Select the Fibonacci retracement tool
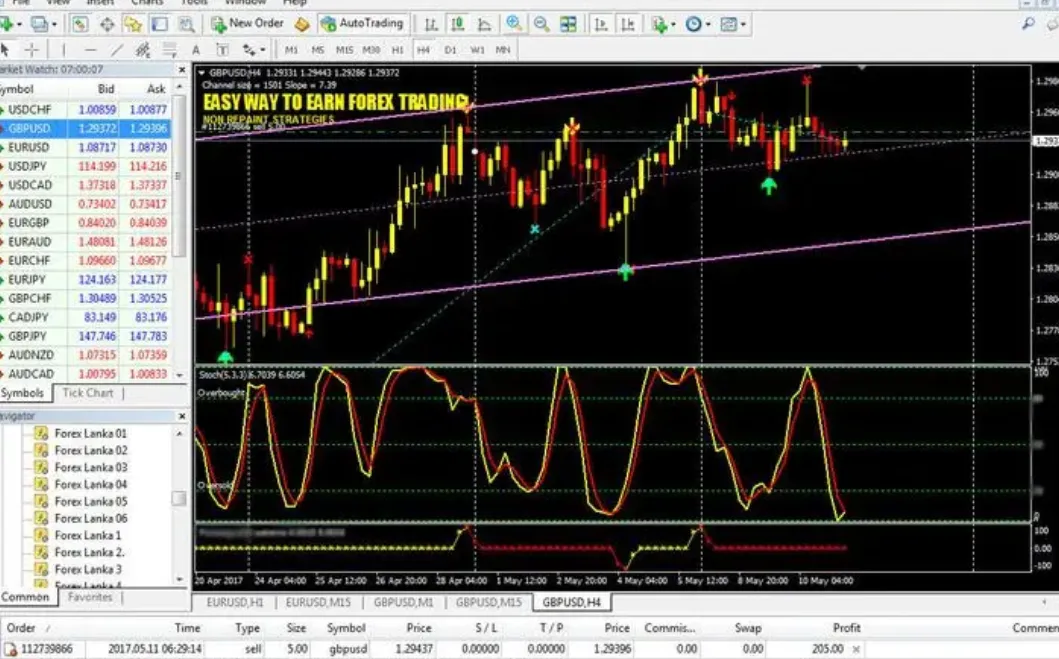This screenshot has width=1059, height=659. click(x=169, y=49)
